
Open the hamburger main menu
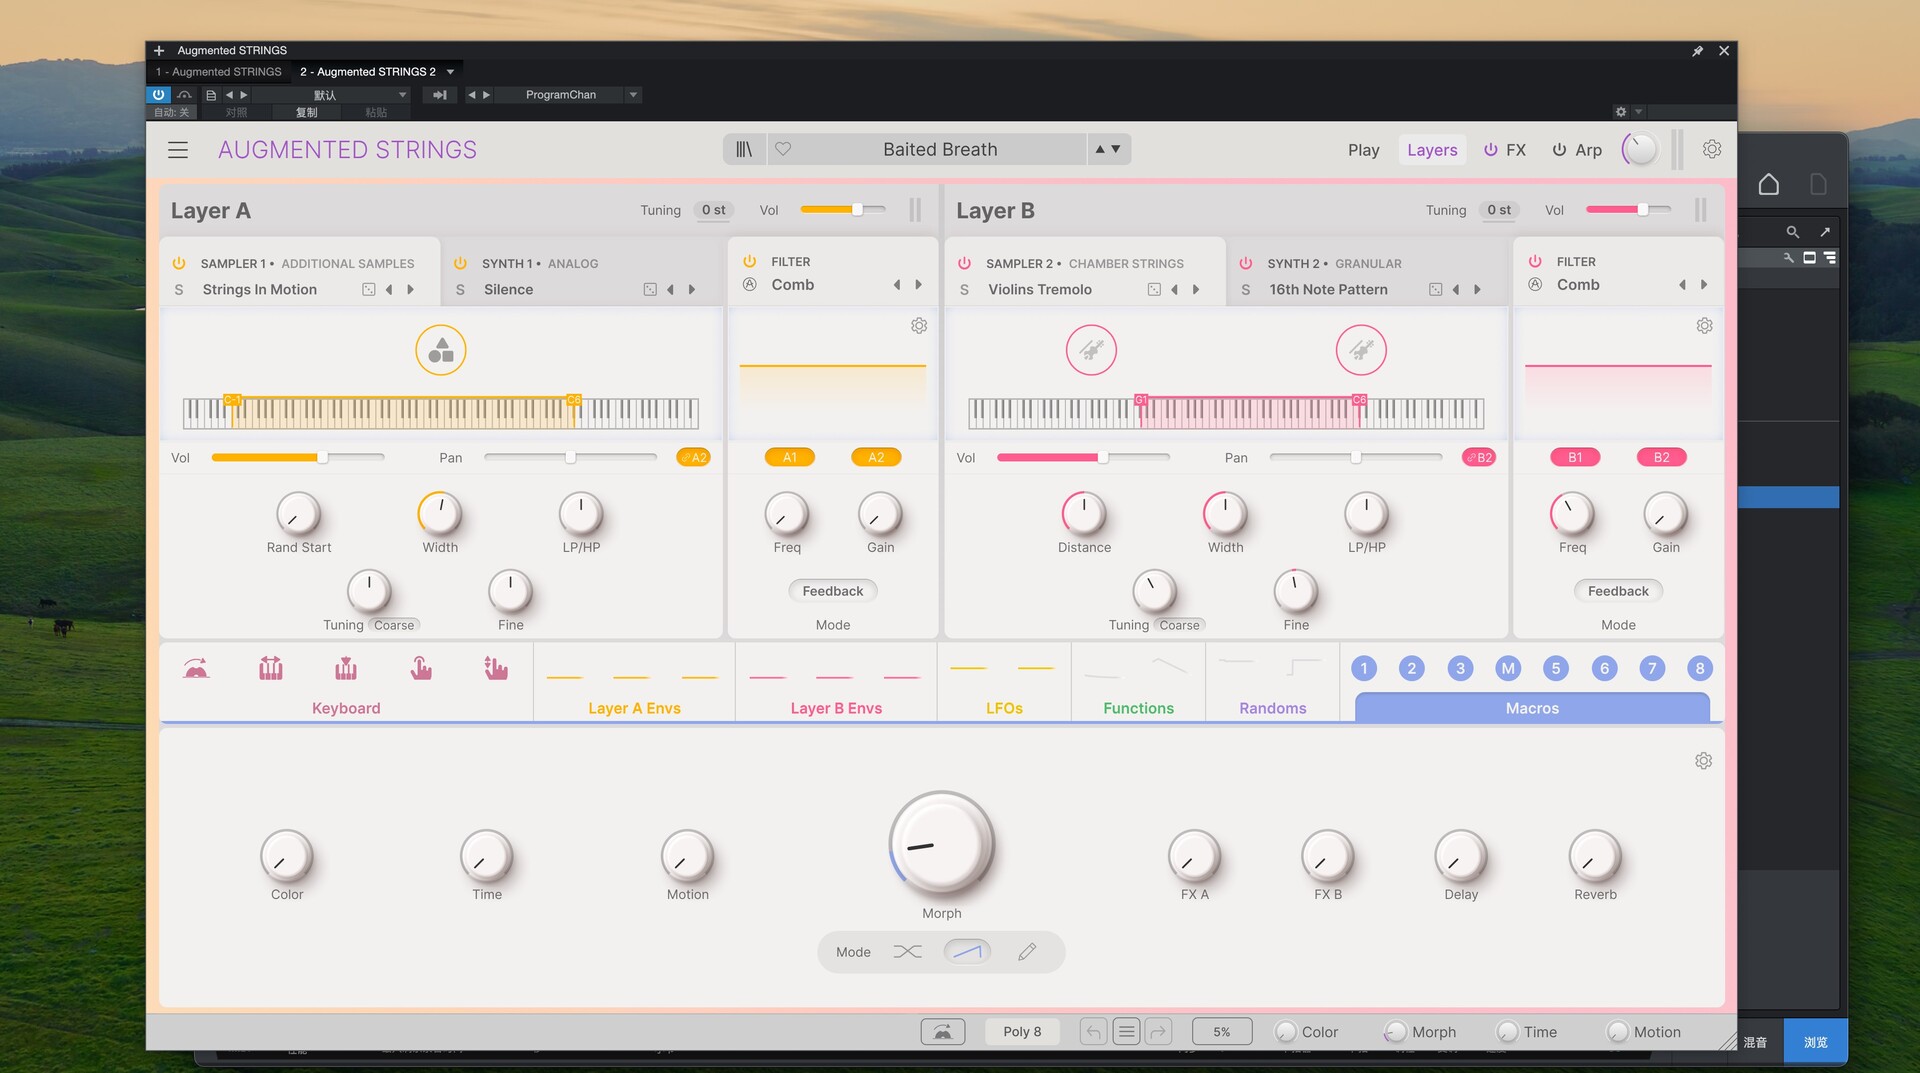tap(178, 150)
